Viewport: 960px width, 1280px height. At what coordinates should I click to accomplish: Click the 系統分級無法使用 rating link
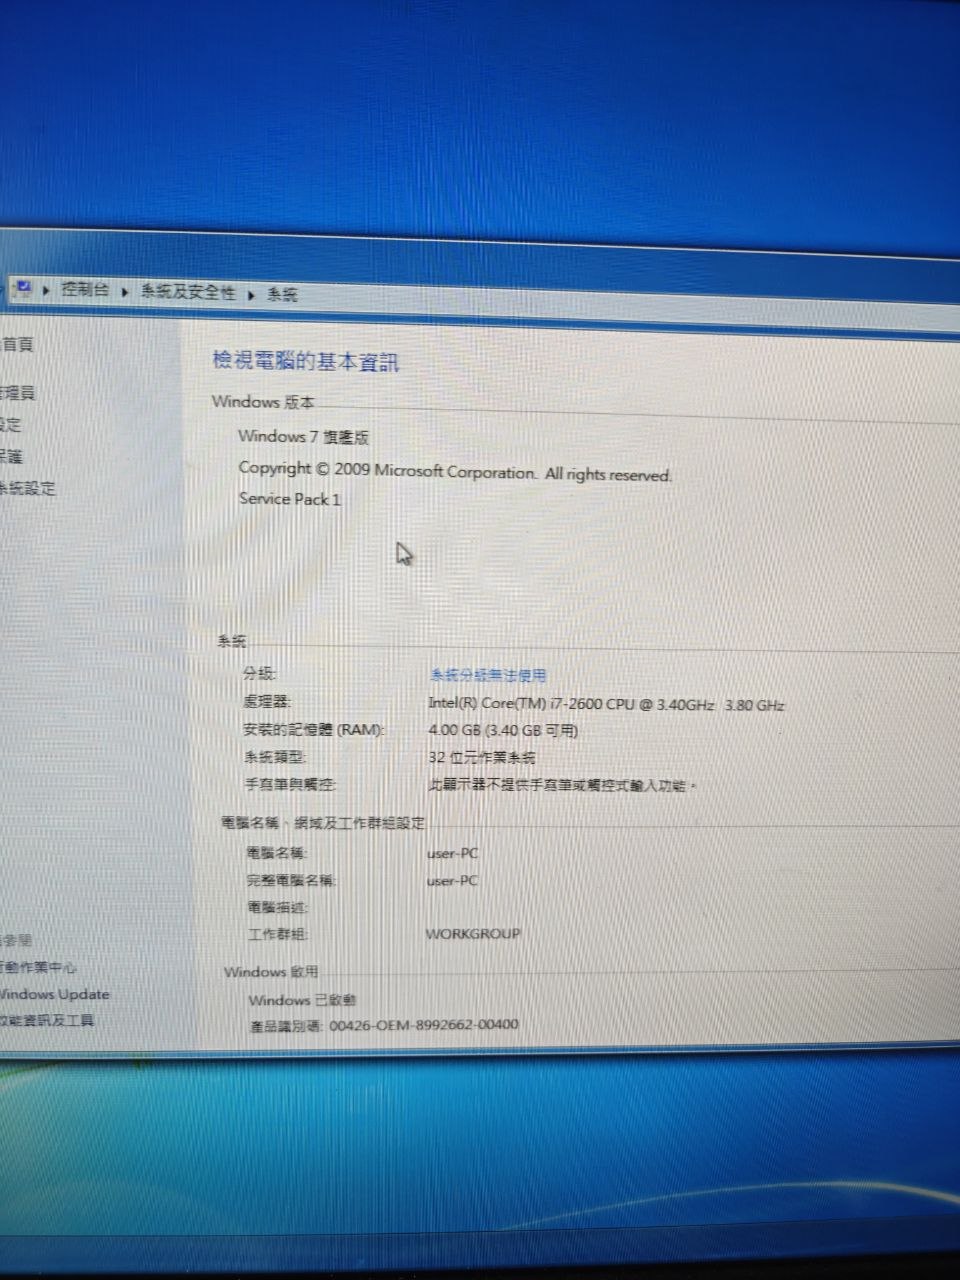pyautogui.click(x=488, y=676)
